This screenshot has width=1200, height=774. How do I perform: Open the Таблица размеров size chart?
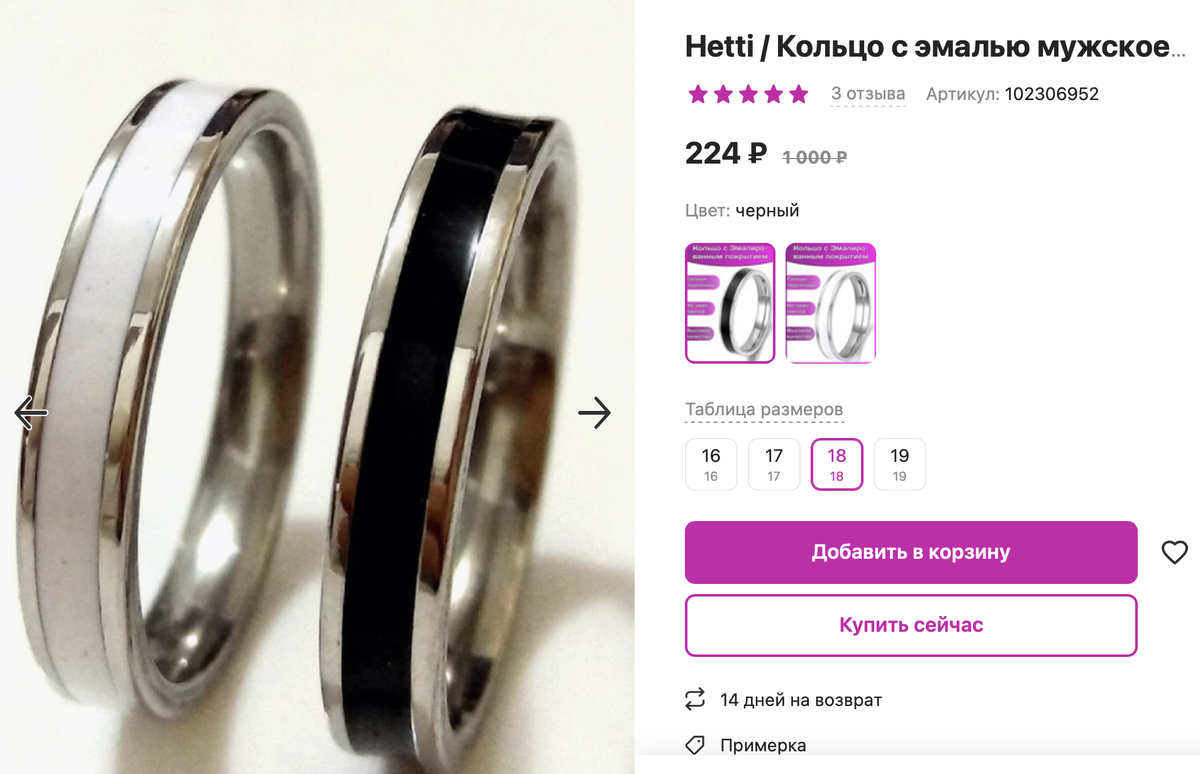point(764,410)
